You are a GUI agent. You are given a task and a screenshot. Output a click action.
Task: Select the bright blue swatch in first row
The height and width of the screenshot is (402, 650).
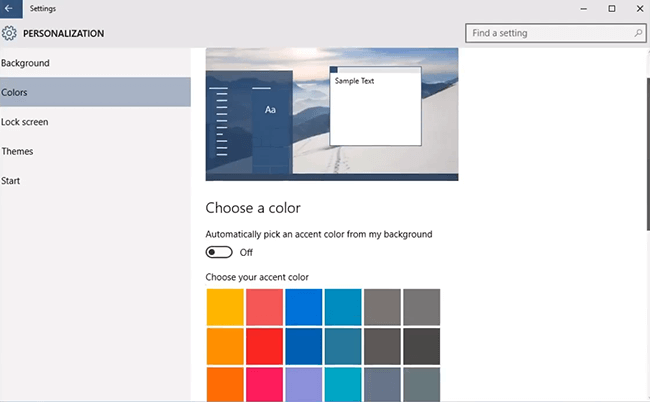(x=303, y=307)
